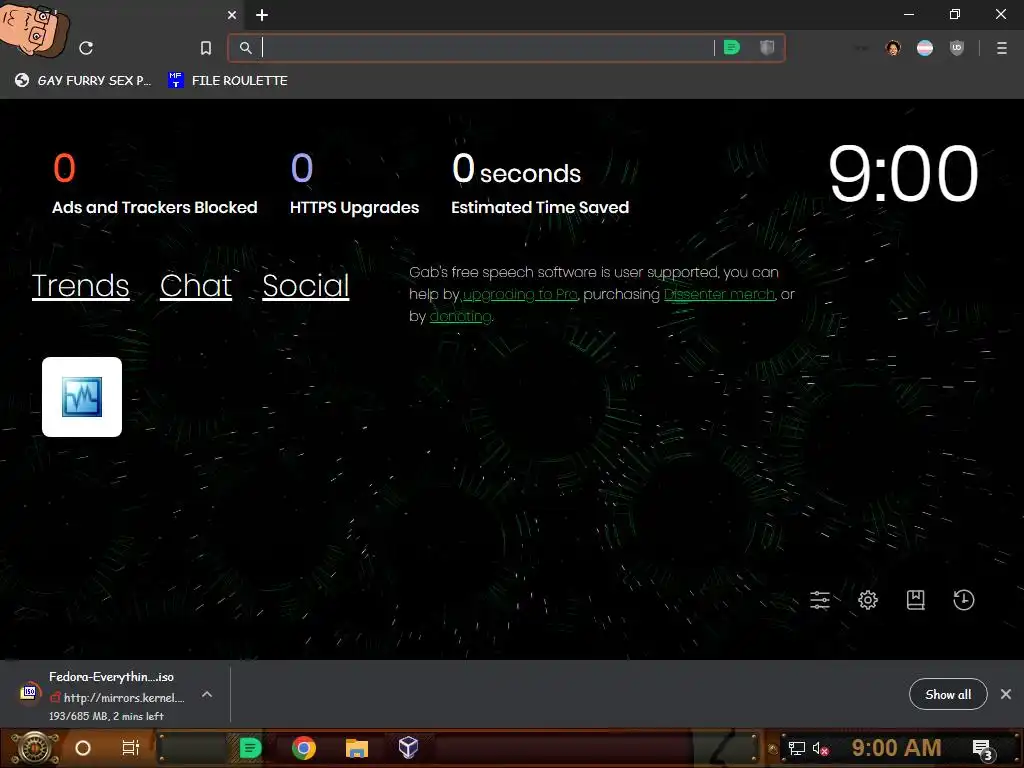This screenshot has height=768, width=1024.
Task: Open the browser hamburger menu
Action: [1002, 48]
